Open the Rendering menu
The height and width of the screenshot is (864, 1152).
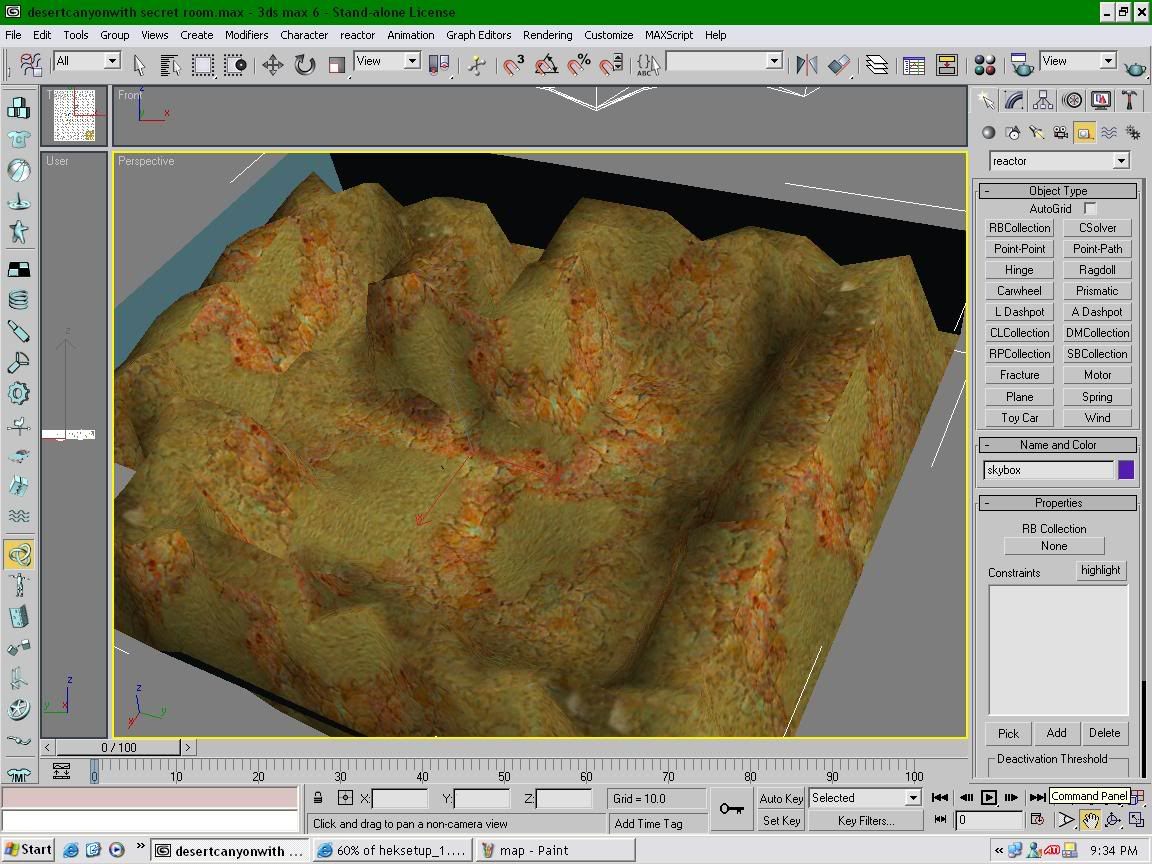click(x=547, y=35)
